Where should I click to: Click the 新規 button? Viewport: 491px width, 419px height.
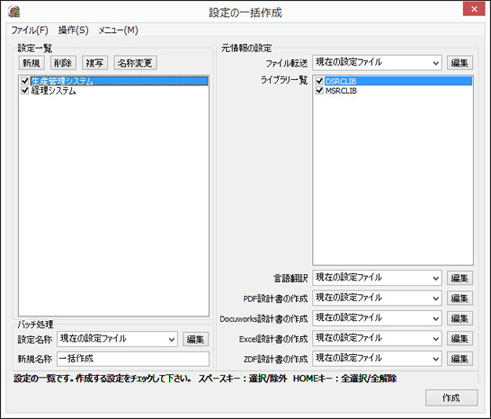pos(31,63)
